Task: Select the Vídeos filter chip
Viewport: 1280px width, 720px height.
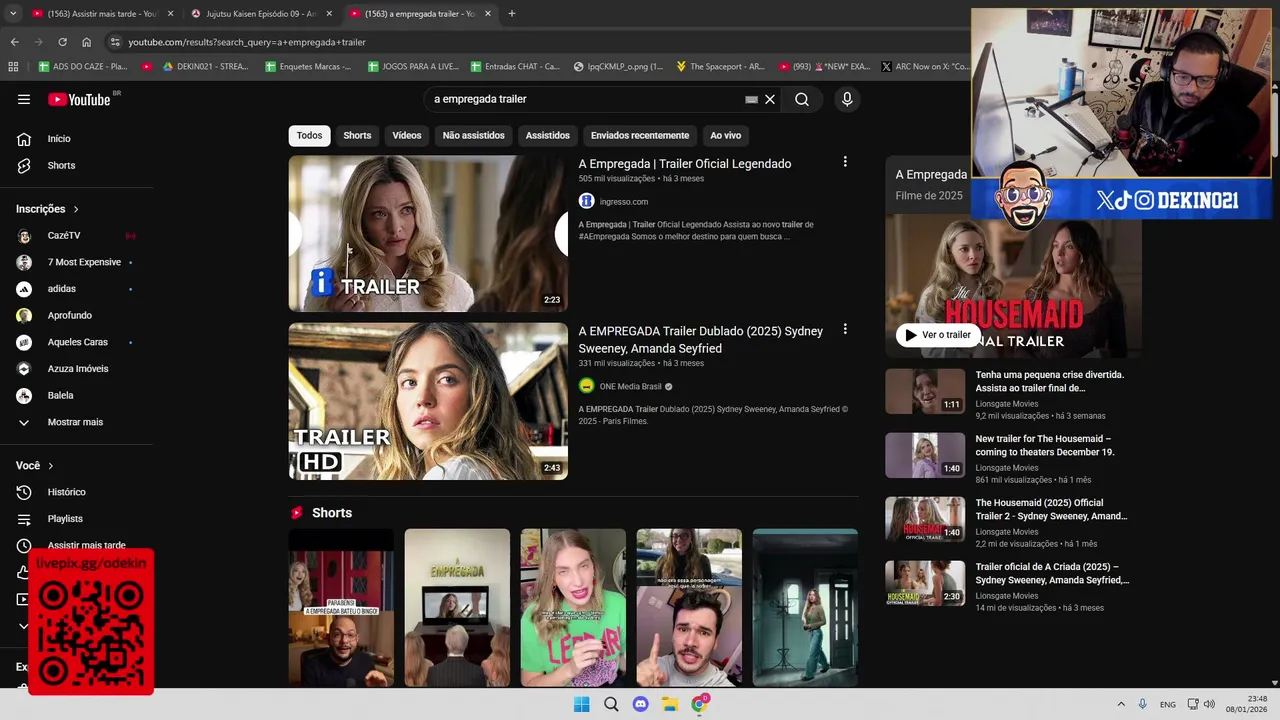Action: point(406,135)
